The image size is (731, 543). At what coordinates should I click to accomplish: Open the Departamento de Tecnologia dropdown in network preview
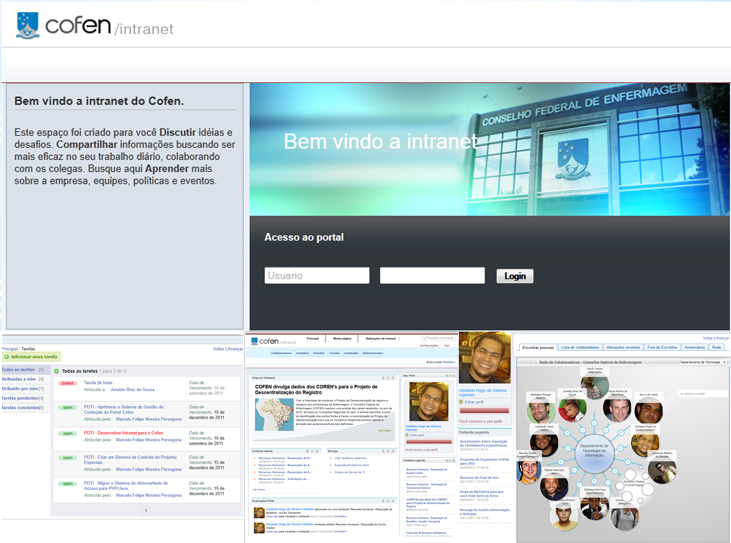(703, 362)
